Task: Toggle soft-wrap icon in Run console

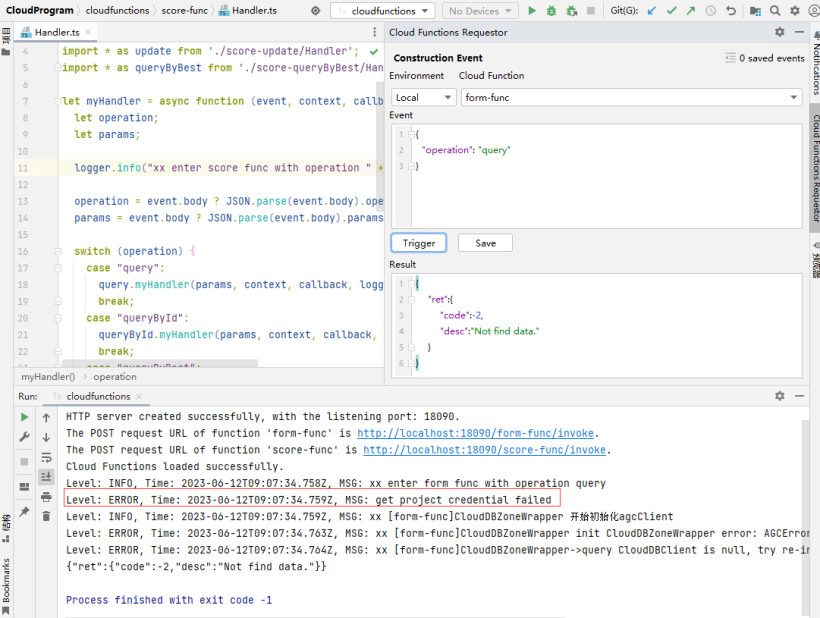Action: [46, 457]
